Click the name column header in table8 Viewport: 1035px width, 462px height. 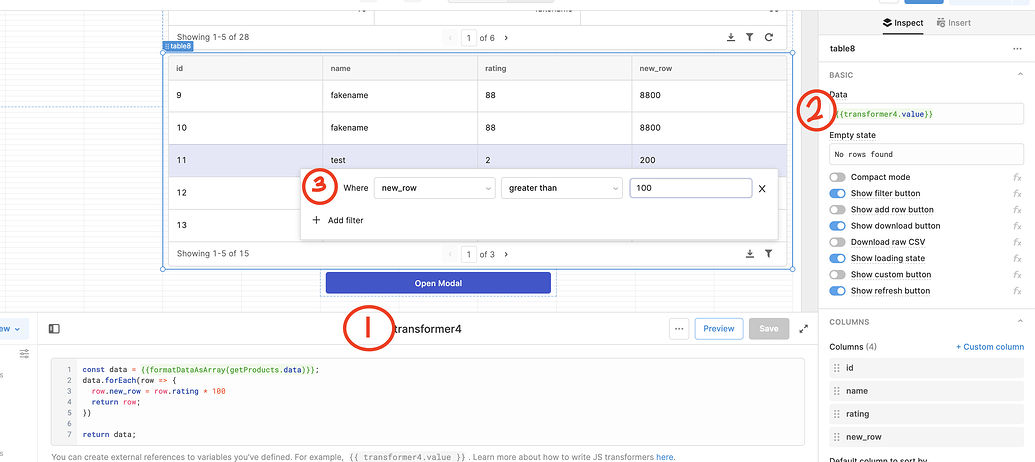pyautogui.click(x=400, y=68)
